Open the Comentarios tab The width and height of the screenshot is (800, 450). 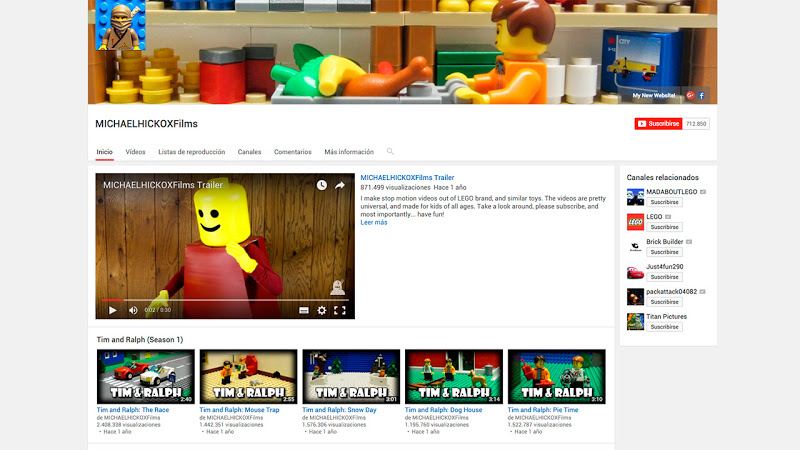click(292, 152)
